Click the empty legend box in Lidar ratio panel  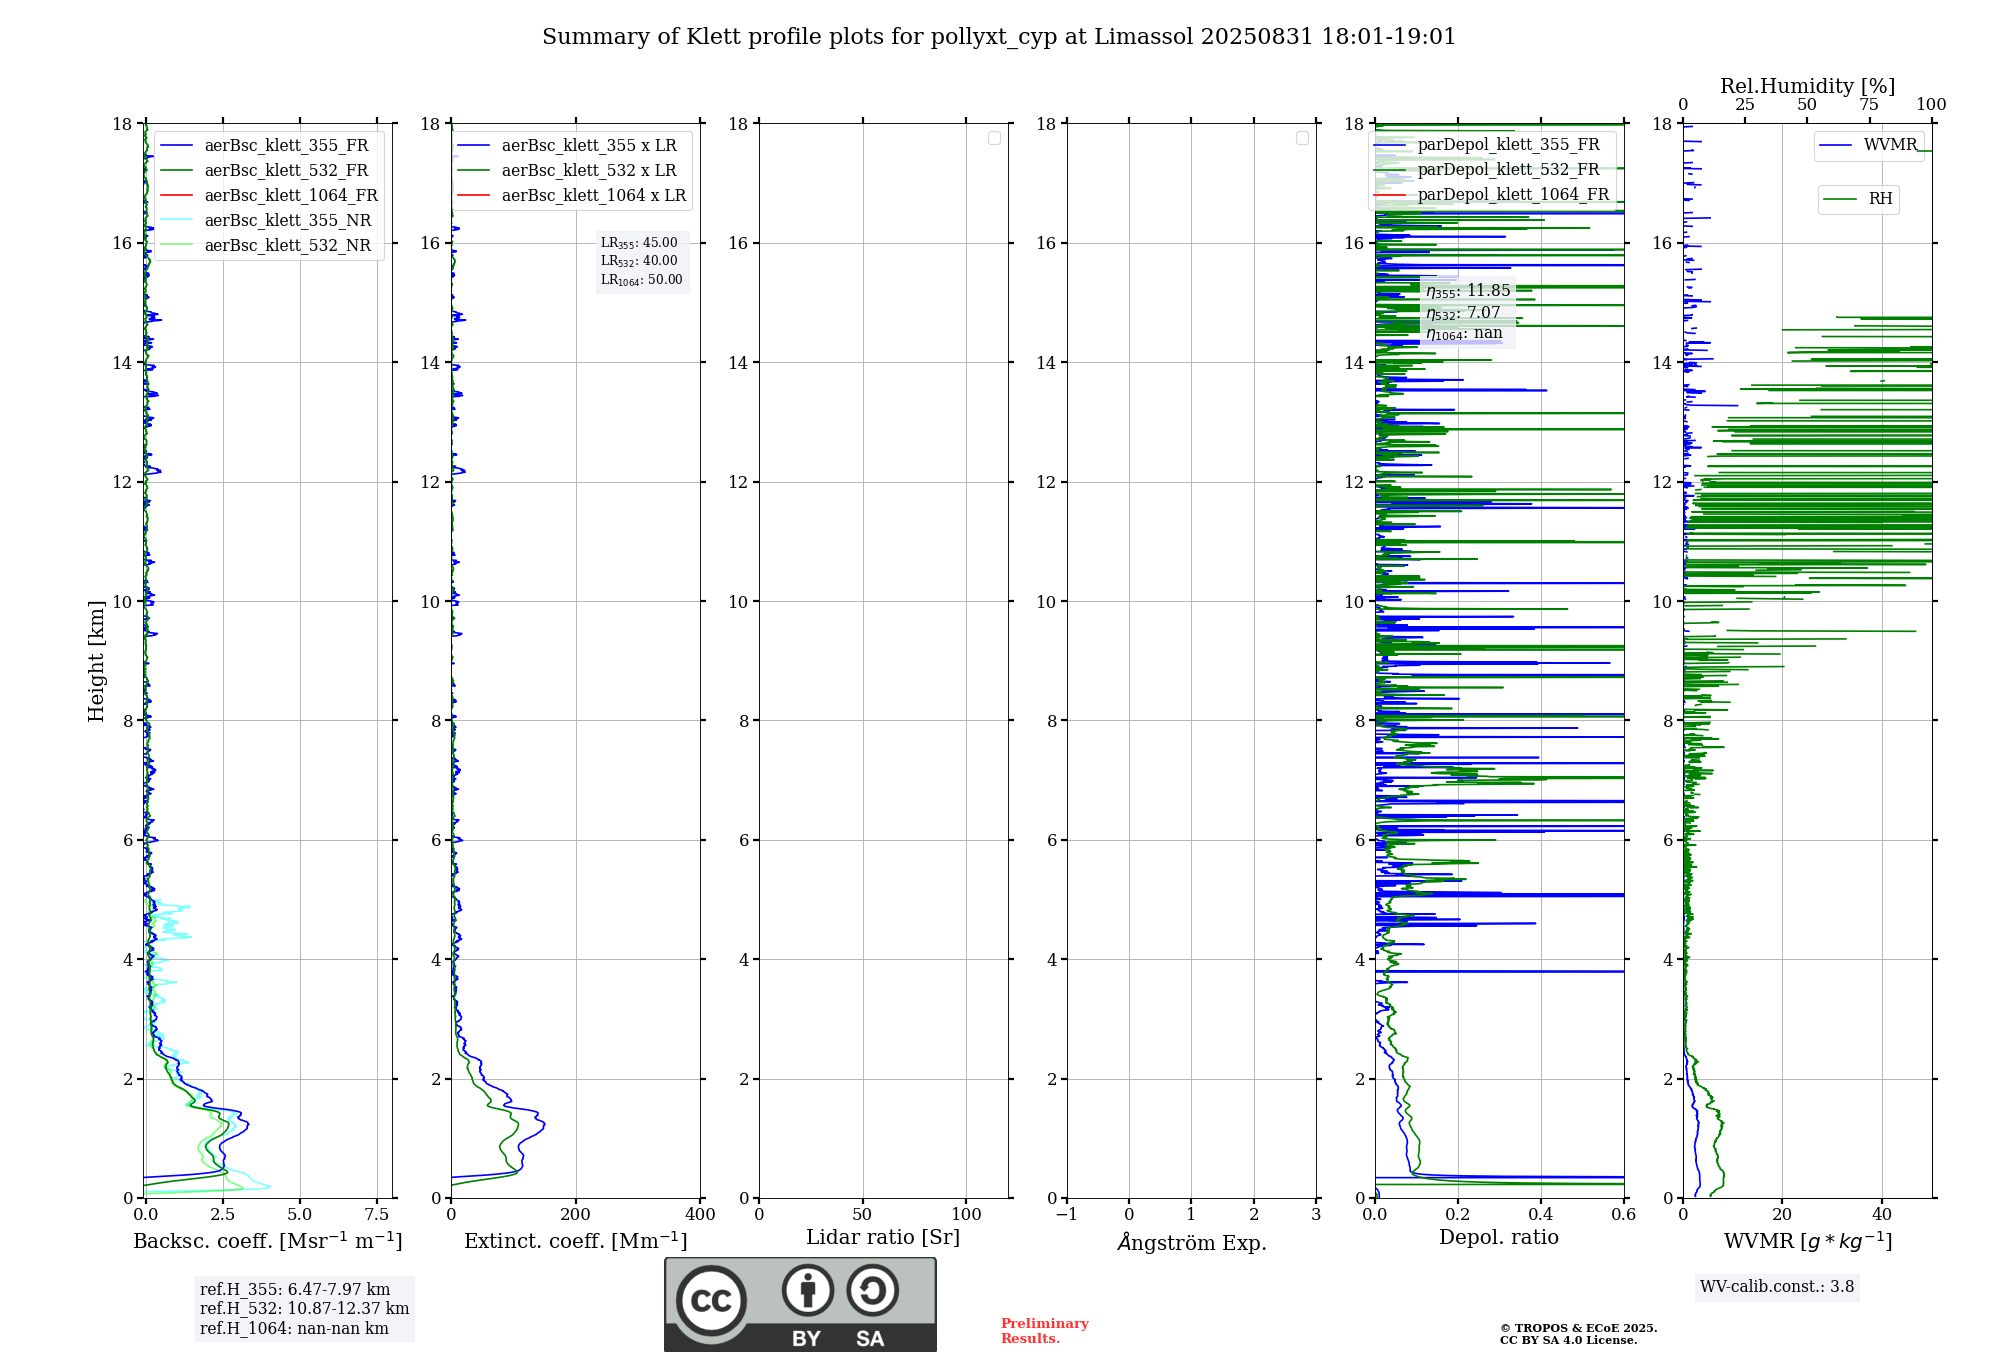click(x=994, y=138)
